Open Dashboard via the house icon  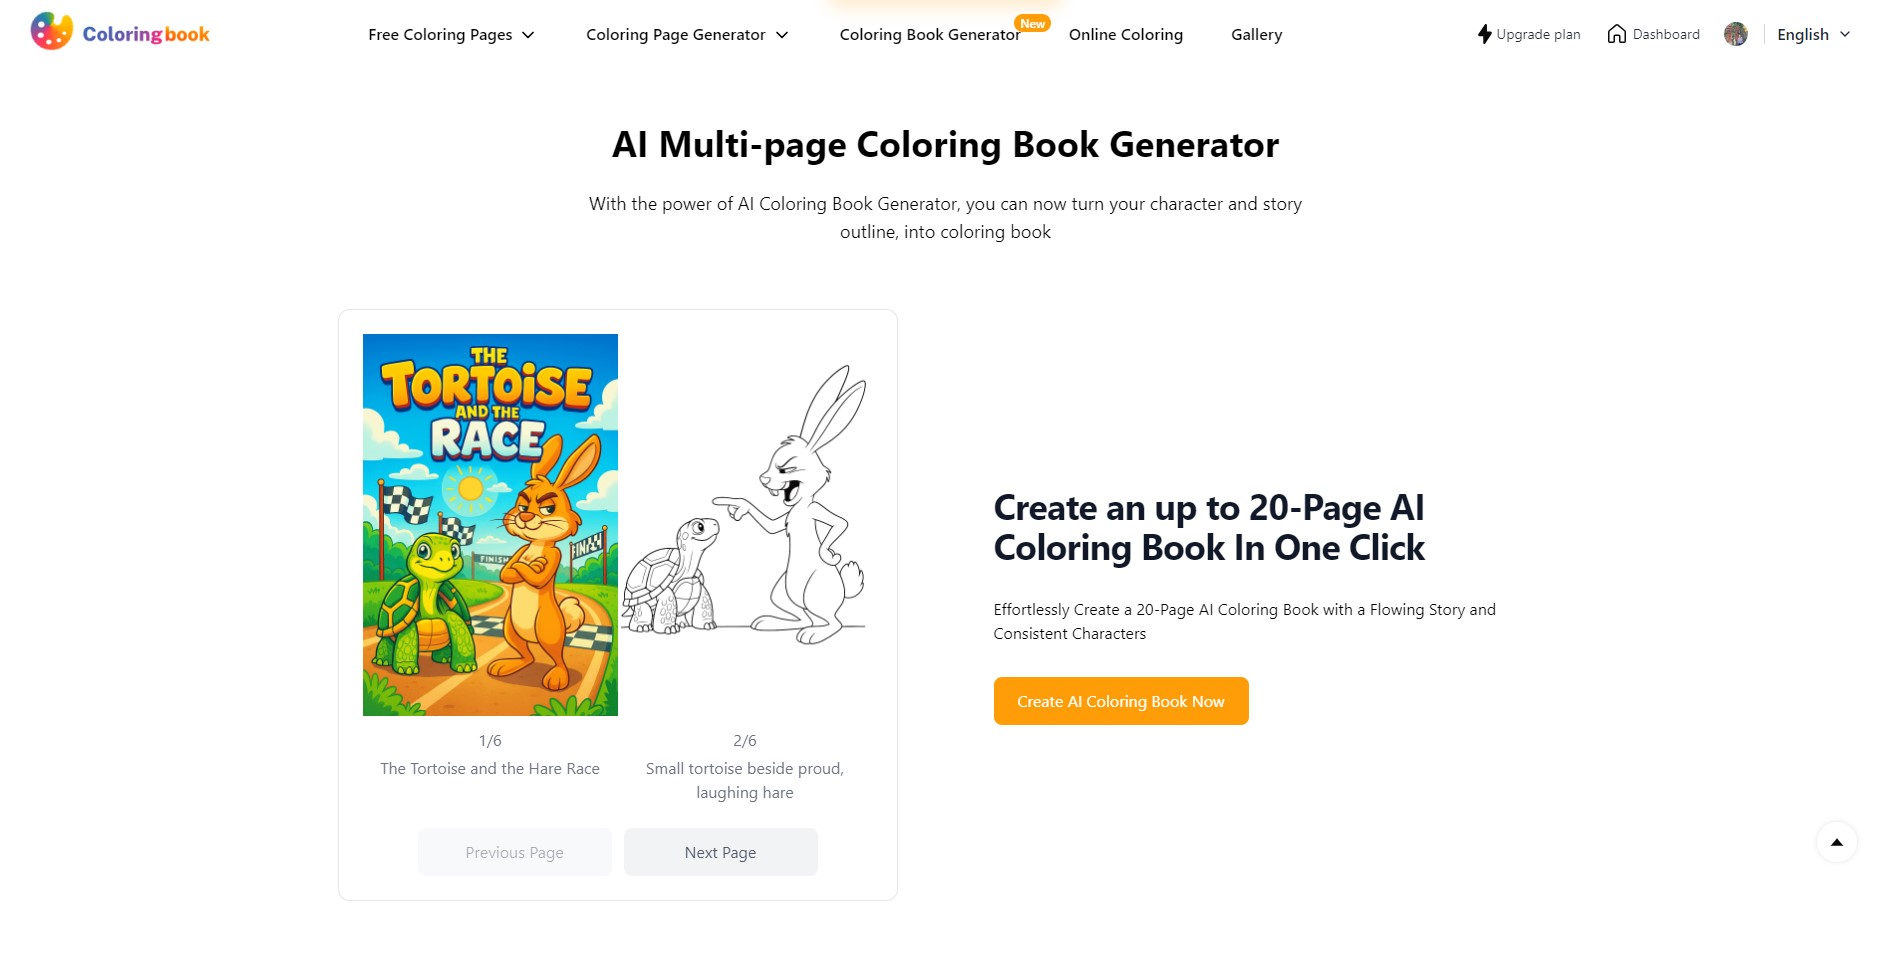(1616, 34)
